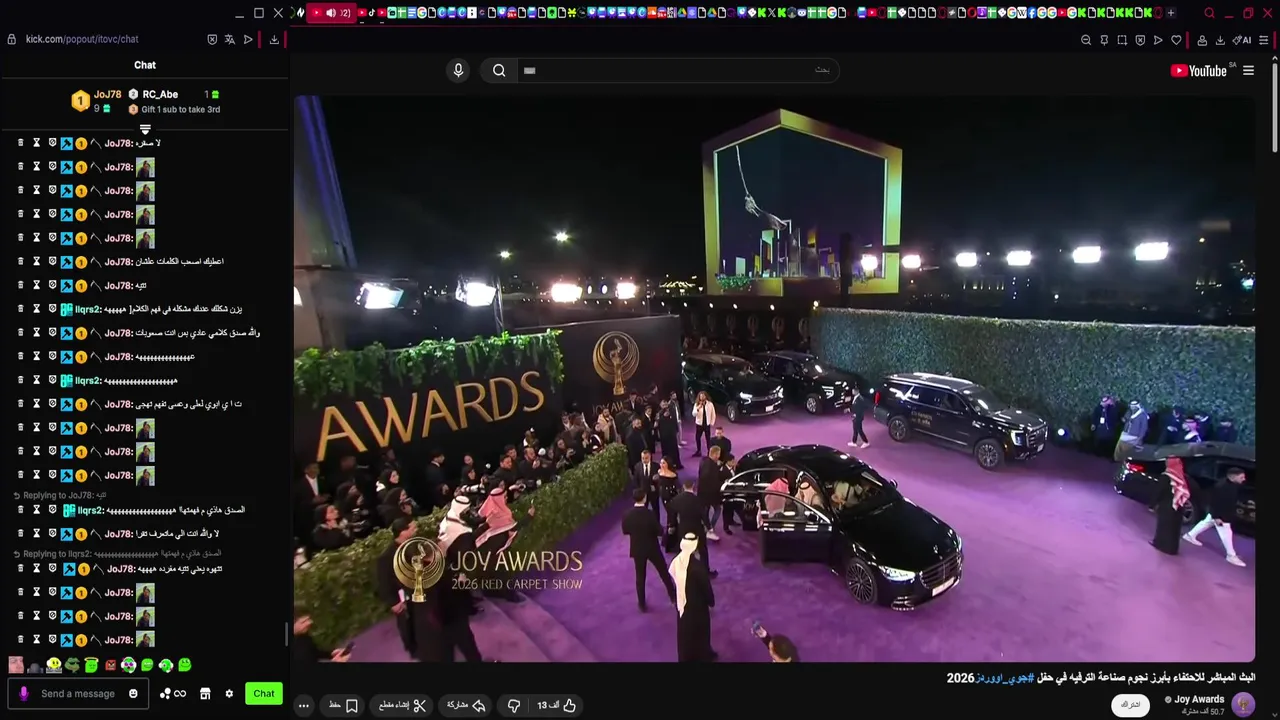Viewport: 1280px width, 720px height.
Task: Open JoJ78 top gifter leaderboard entry
Action: 97,100
